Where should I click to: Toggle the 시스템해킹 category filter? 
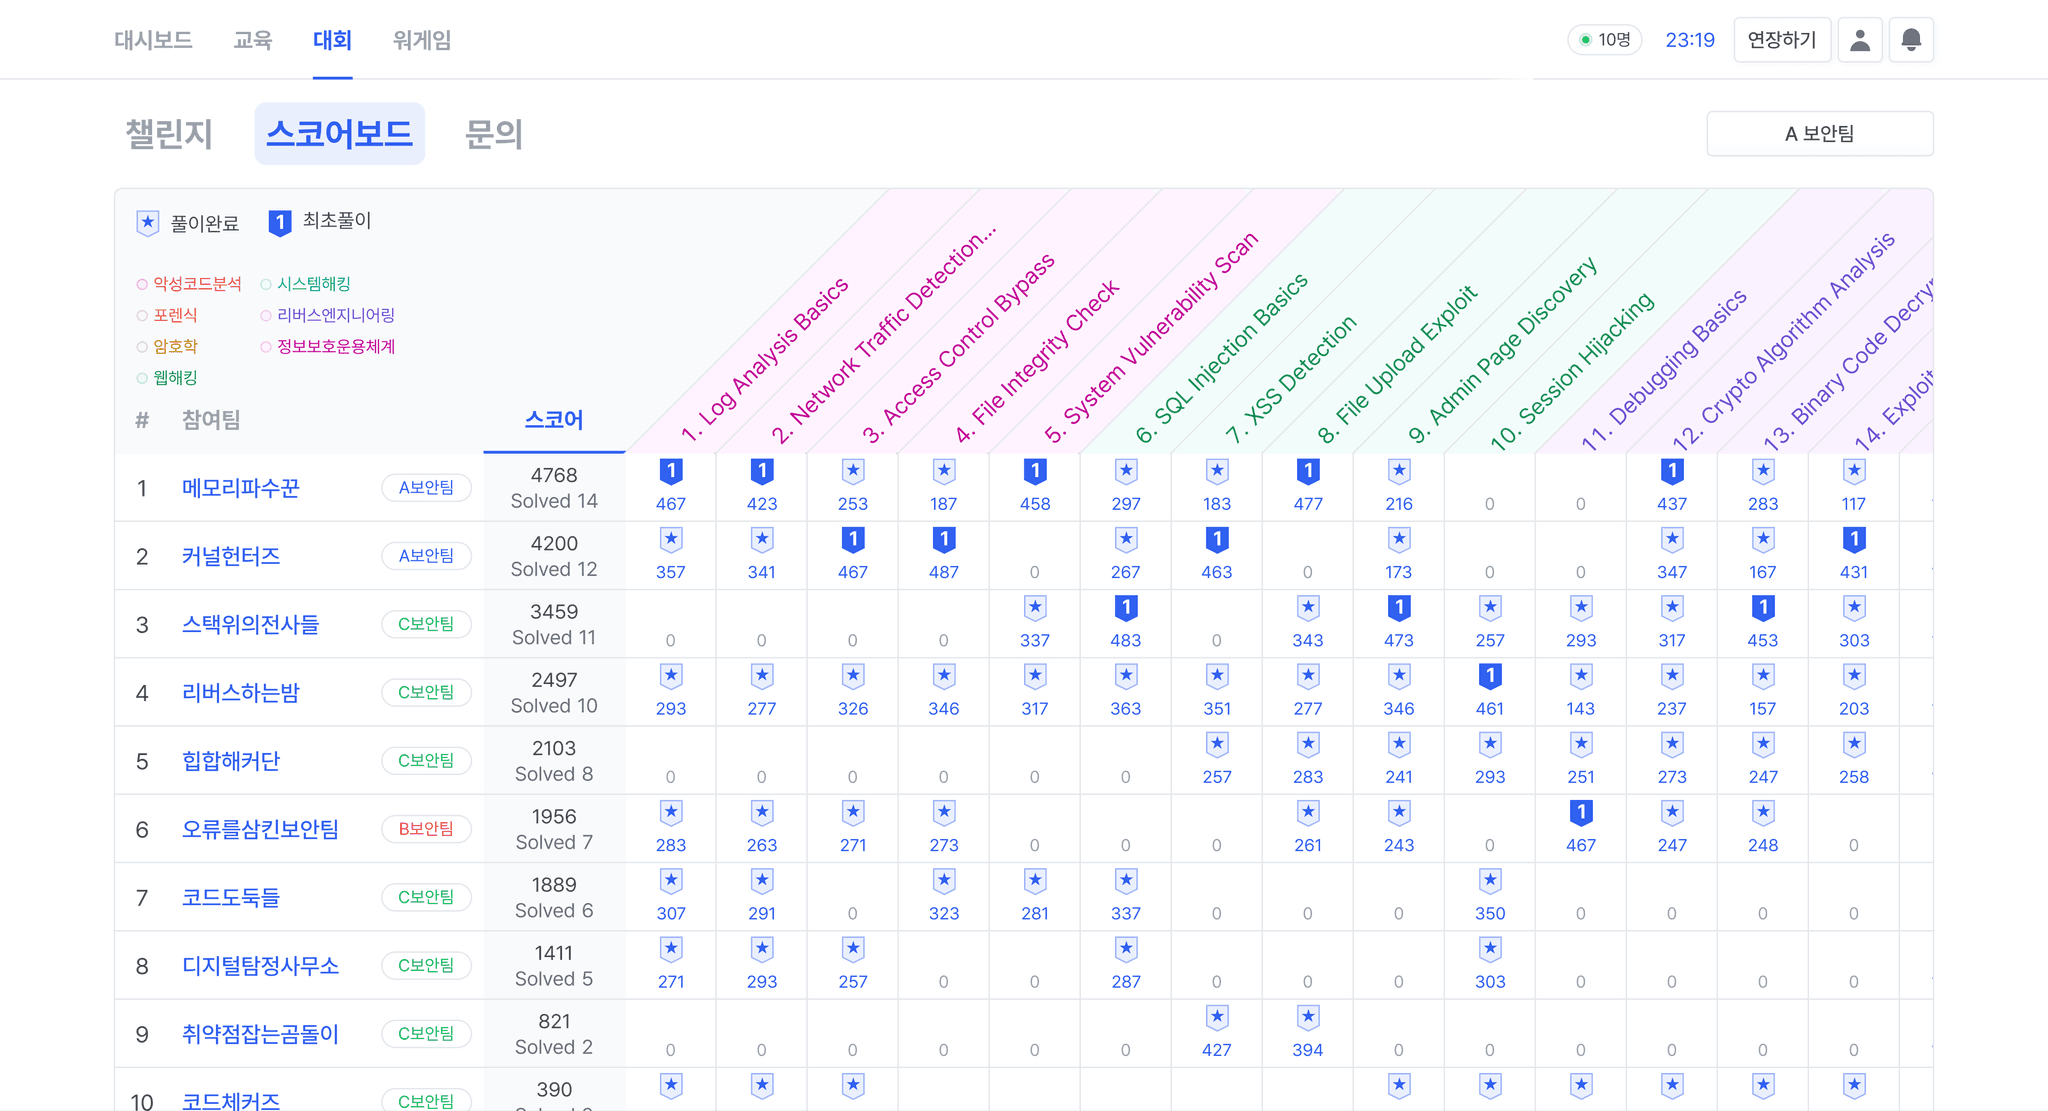pos(305,284)
